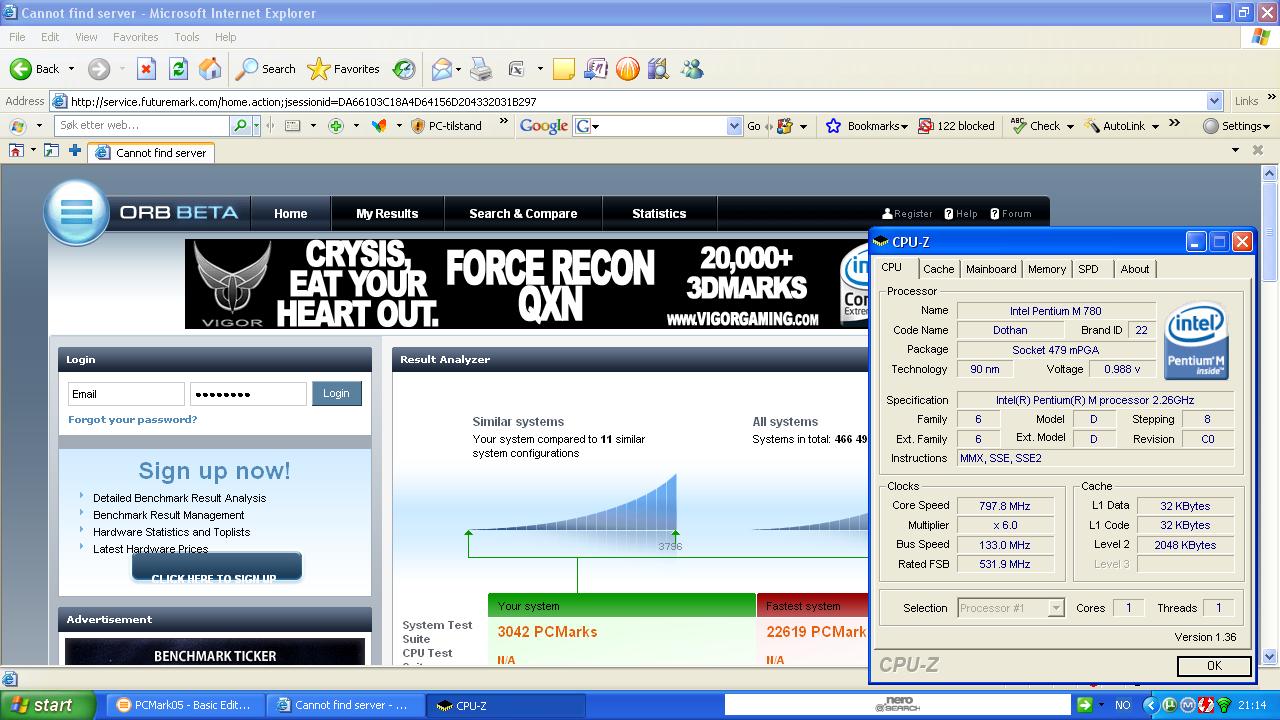
Task: Click the Email input field
Action: coord(126,394)
